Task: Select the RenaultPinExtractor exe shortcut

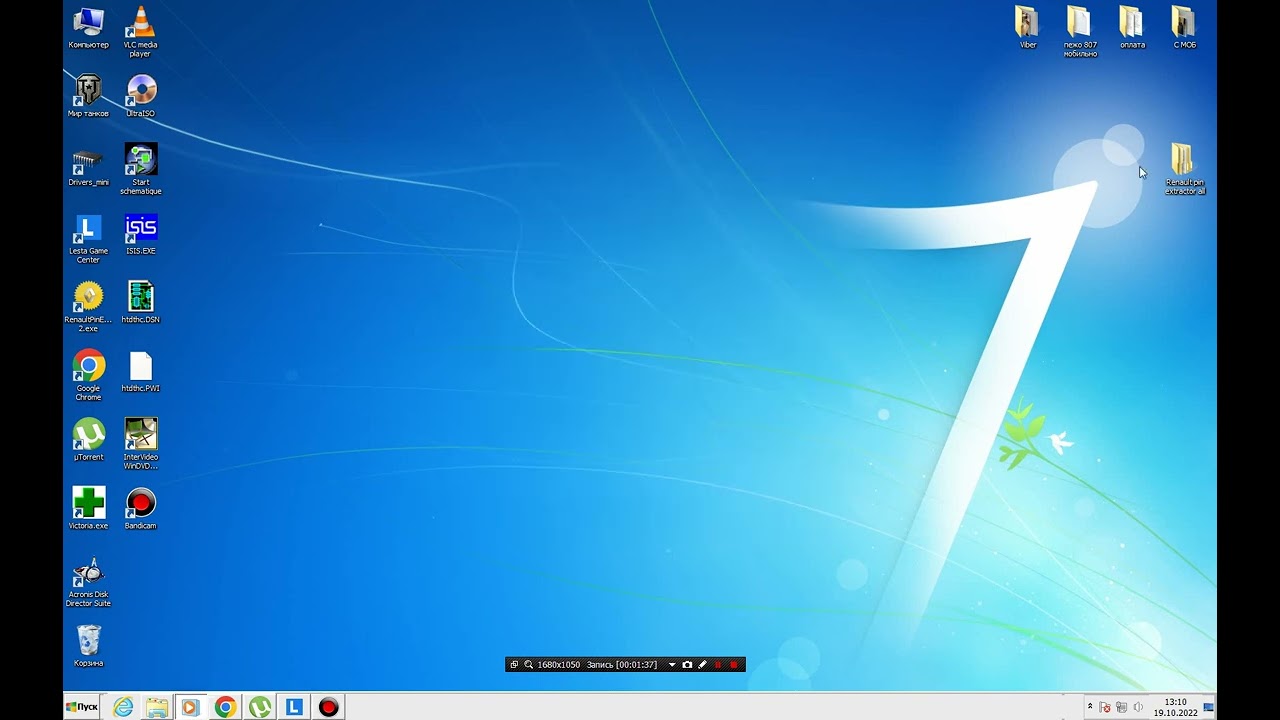Action: pyautogui.click(x=88, y=306)
